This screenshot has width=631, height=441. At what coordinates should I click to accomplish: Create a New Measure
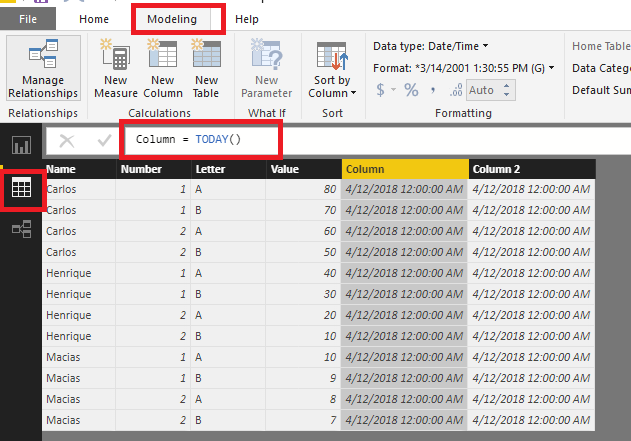click(116, 68)
